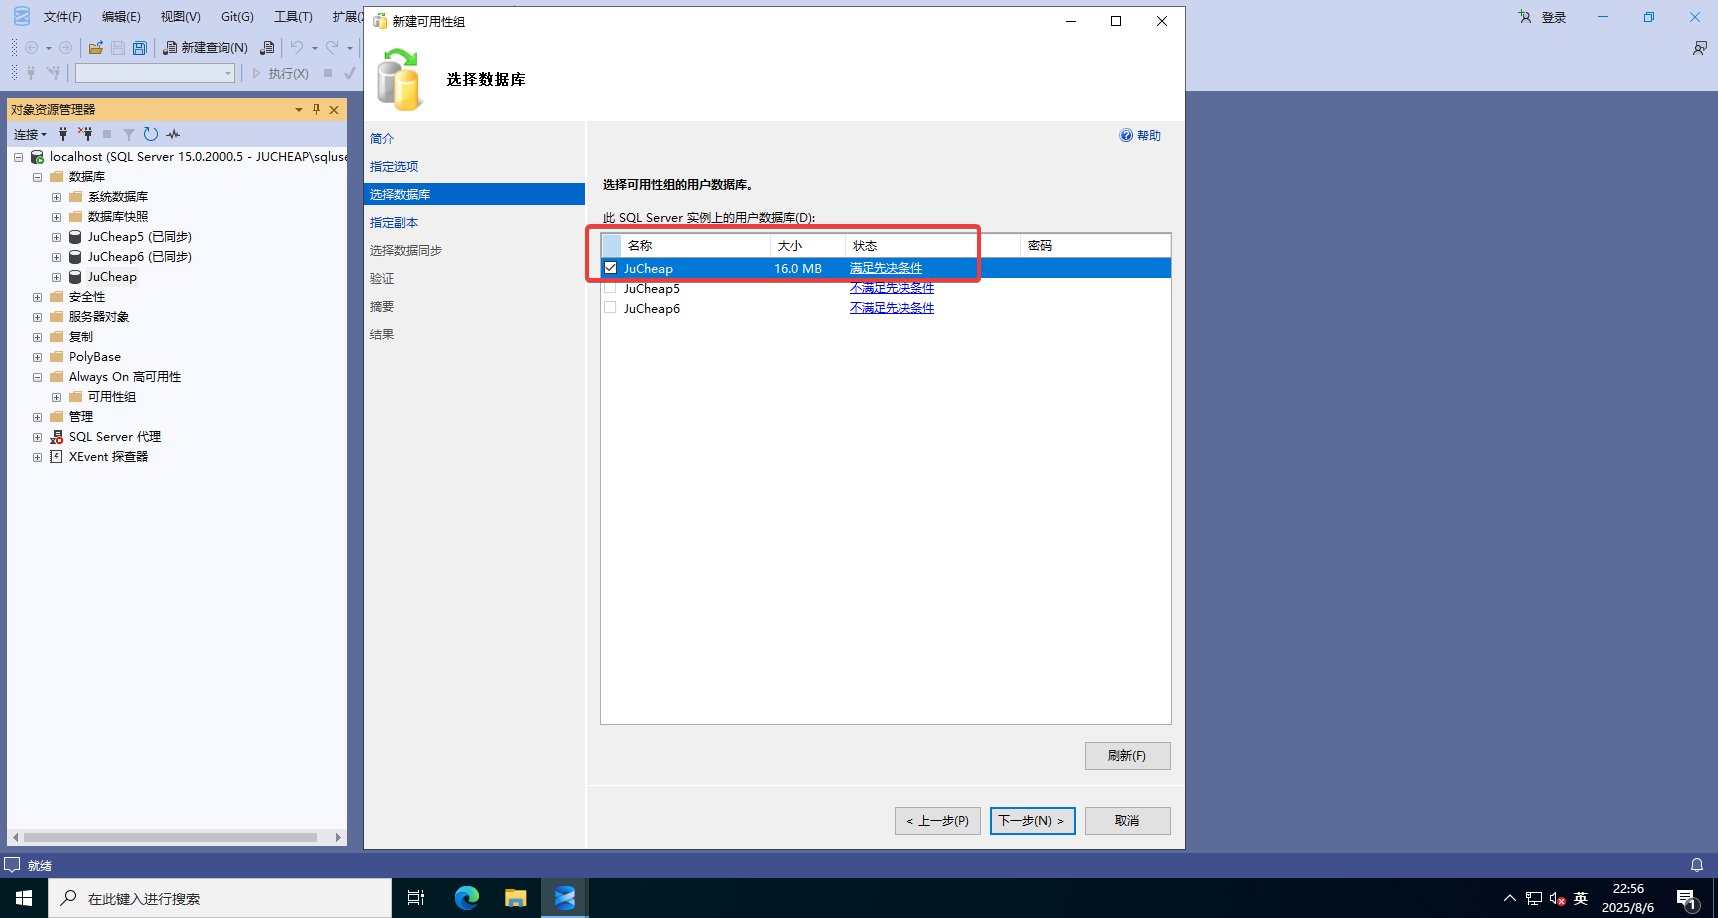Screen dimensions: 1718x918
Task: Click 大小 column header
Action: coord(808,246)
